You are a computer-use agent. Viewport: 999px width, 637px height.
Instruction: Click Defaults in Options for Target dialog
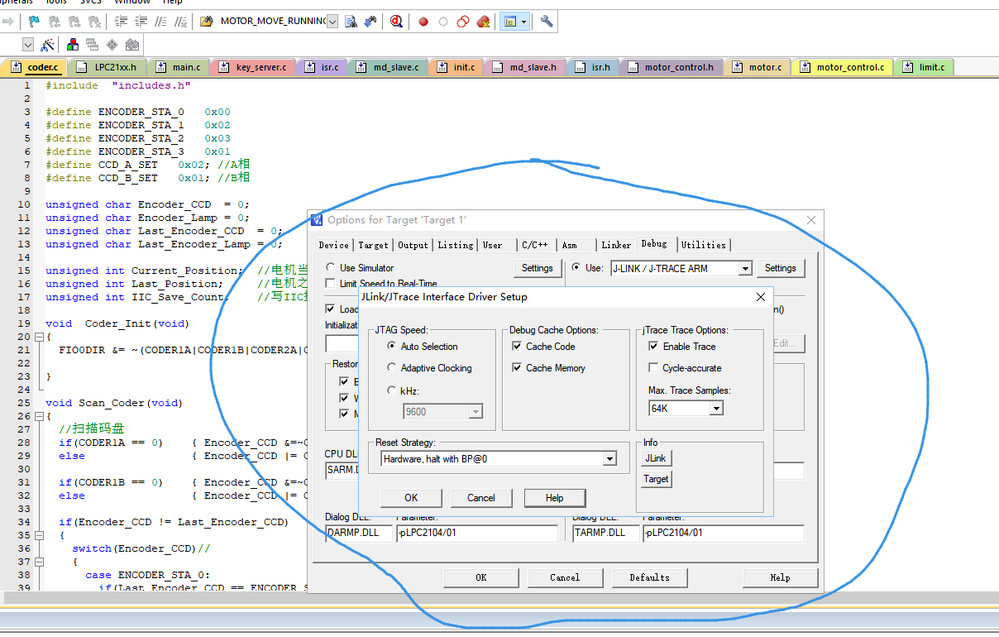(649, 577)
